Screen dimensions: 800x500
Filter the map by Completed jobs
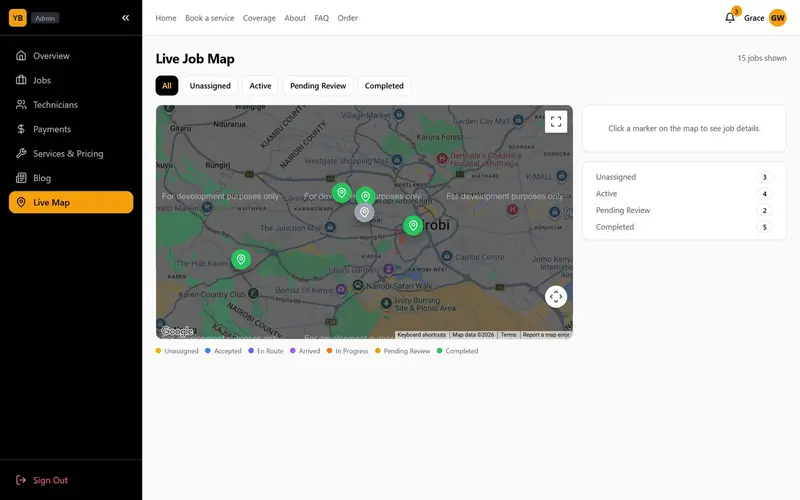[x=384, y=86]
